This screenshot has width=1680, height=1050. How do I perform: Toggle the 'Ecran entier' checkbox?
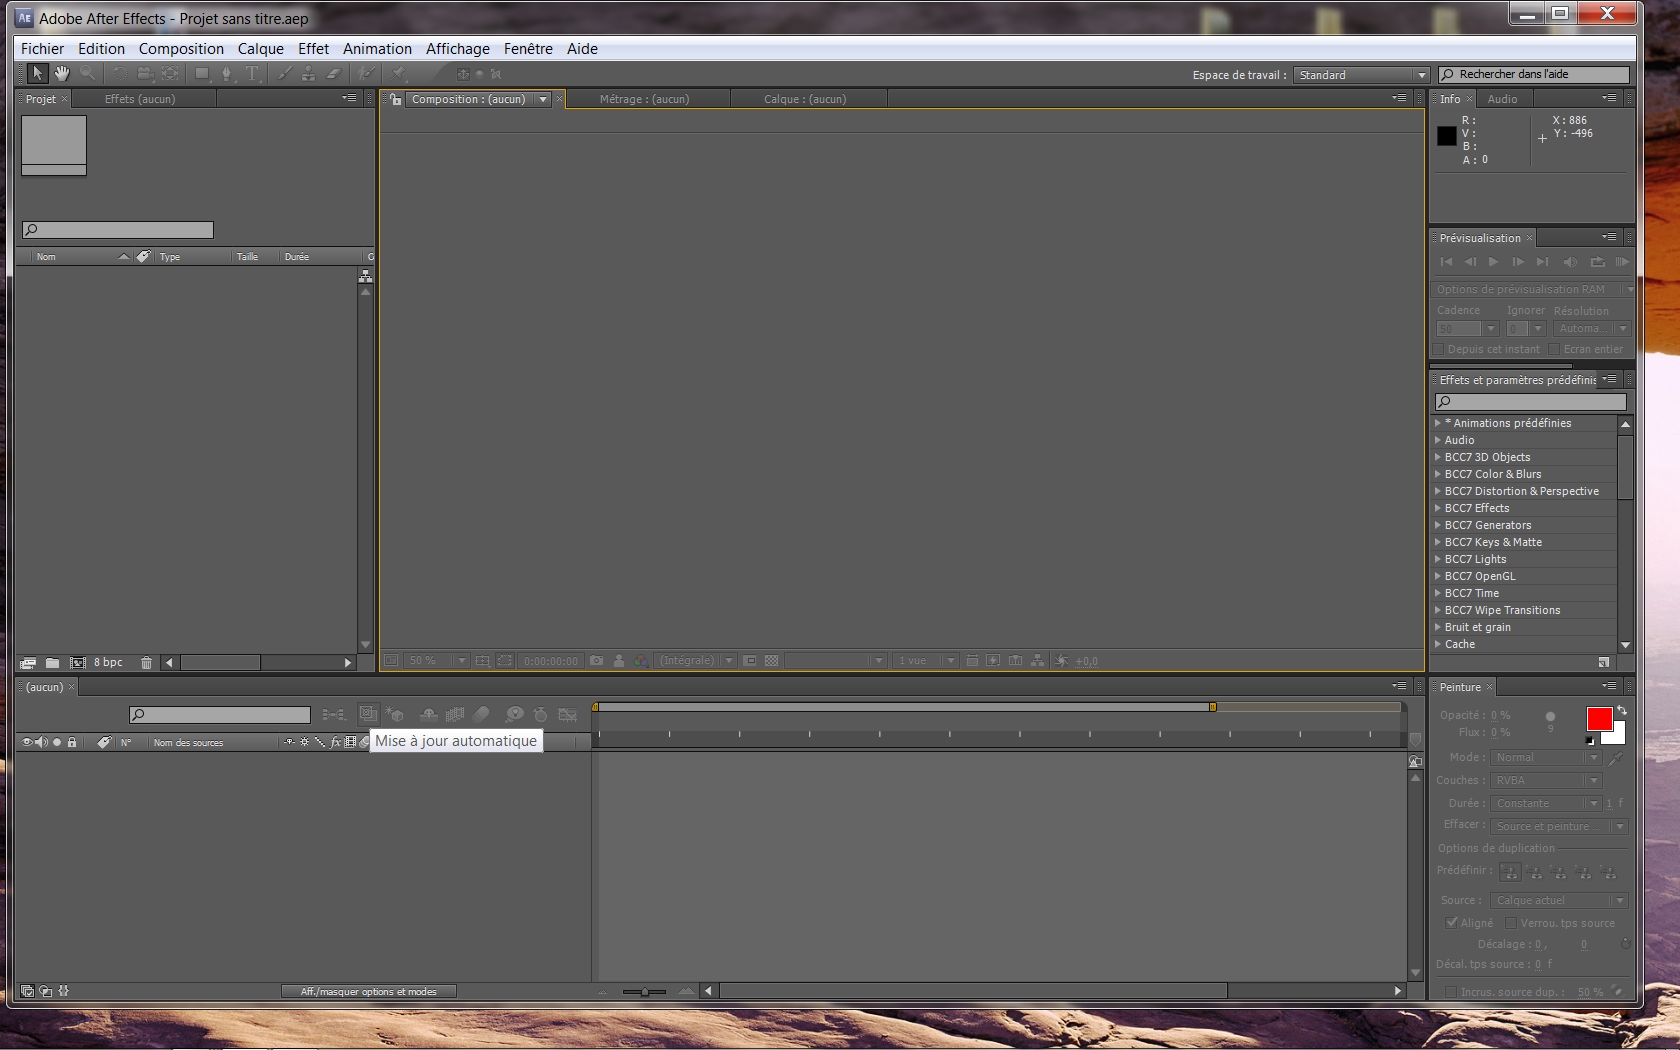[x=1554, y=349]
